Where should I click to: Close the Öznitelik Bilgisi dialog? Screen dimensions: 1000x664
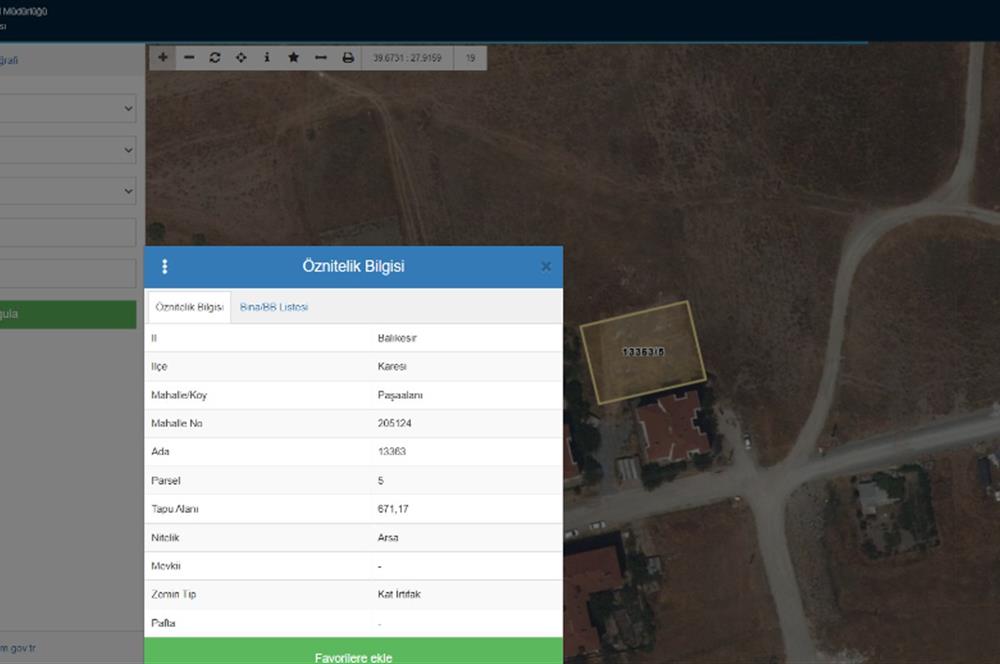(546, 267)
